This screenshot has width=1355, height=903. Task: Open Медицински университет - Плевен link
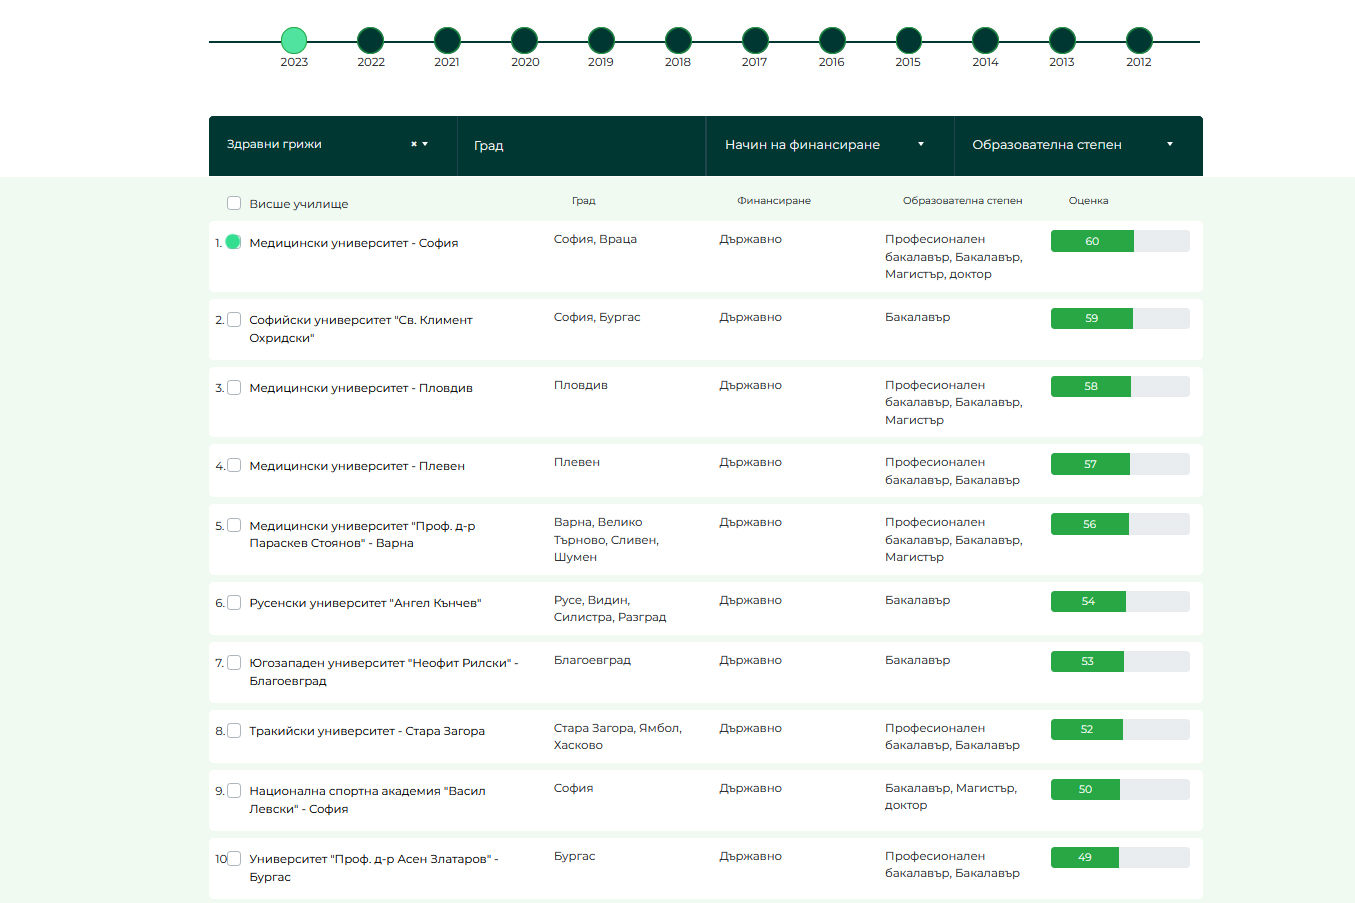click(357, 466)
